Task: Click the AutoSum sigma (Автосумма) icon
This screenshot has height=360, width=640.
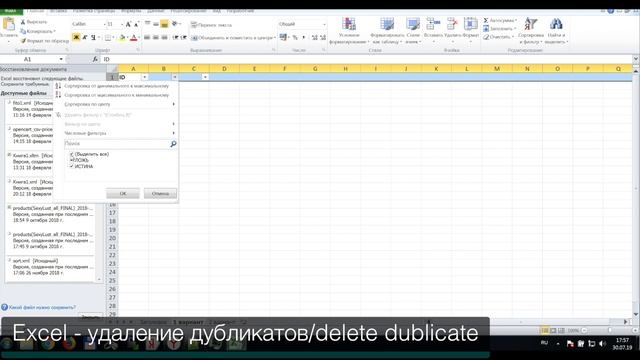Action: (x=486, y=20)
